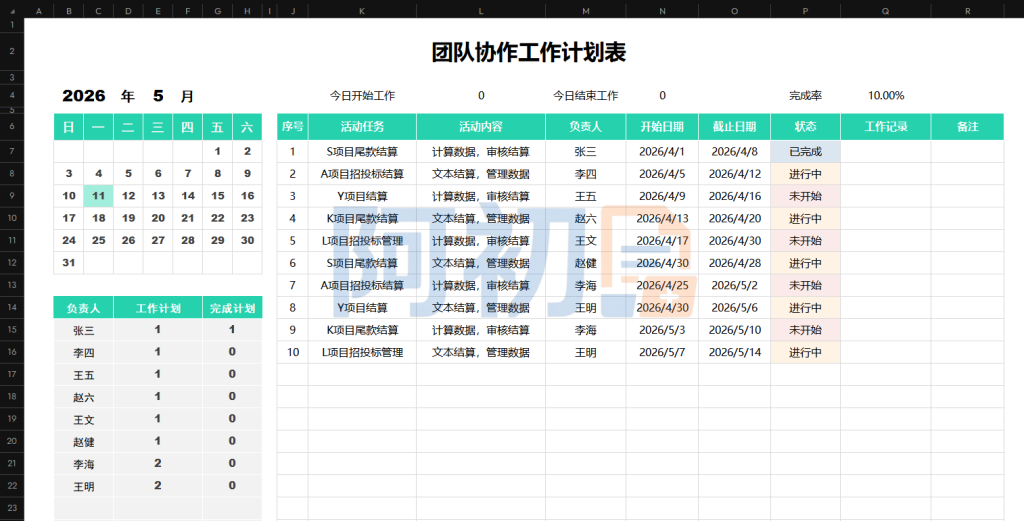The width and height of the screenshot is (1024, 521).
Task: Select column L header
Action: (481, 10)
